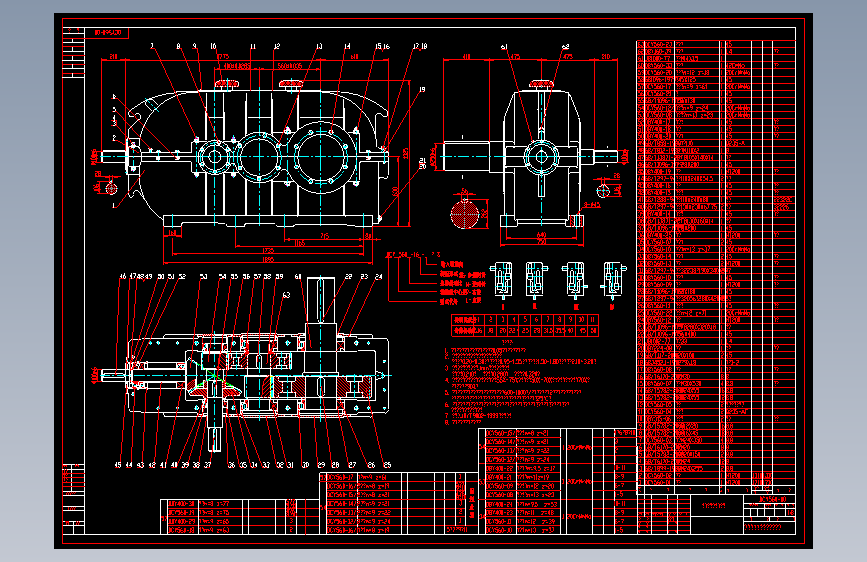Click balloon number 62 above side view

click(x=565, y=48)
